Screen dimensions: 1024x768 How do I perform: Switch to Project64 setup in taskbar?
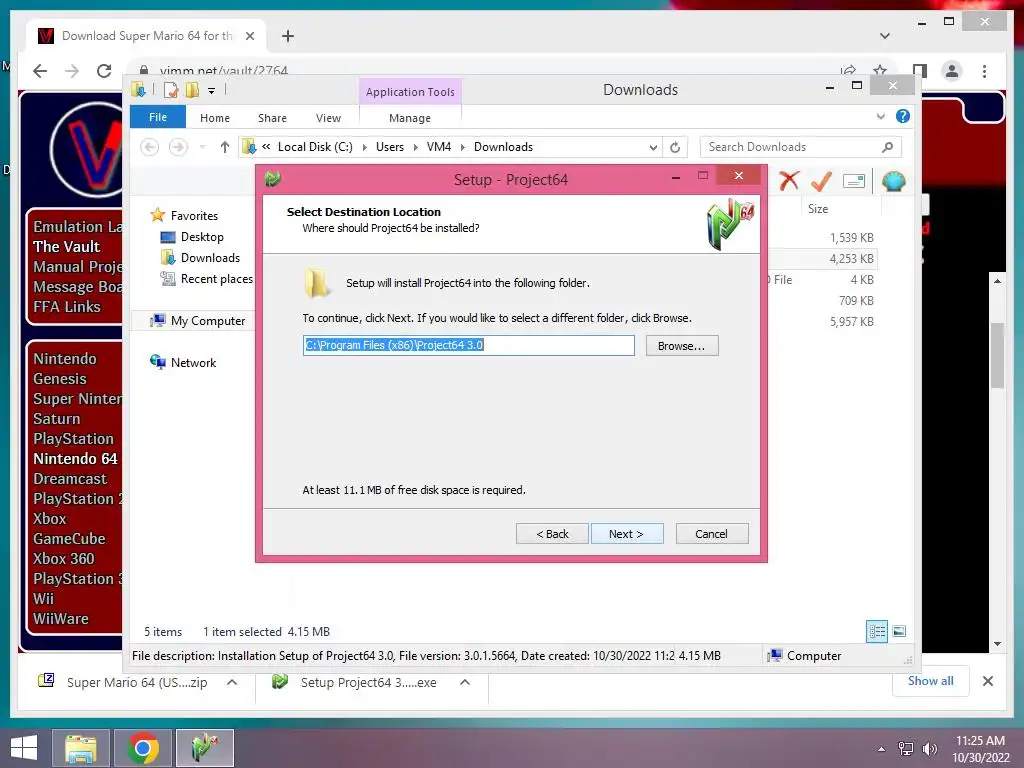coord(205,748)
